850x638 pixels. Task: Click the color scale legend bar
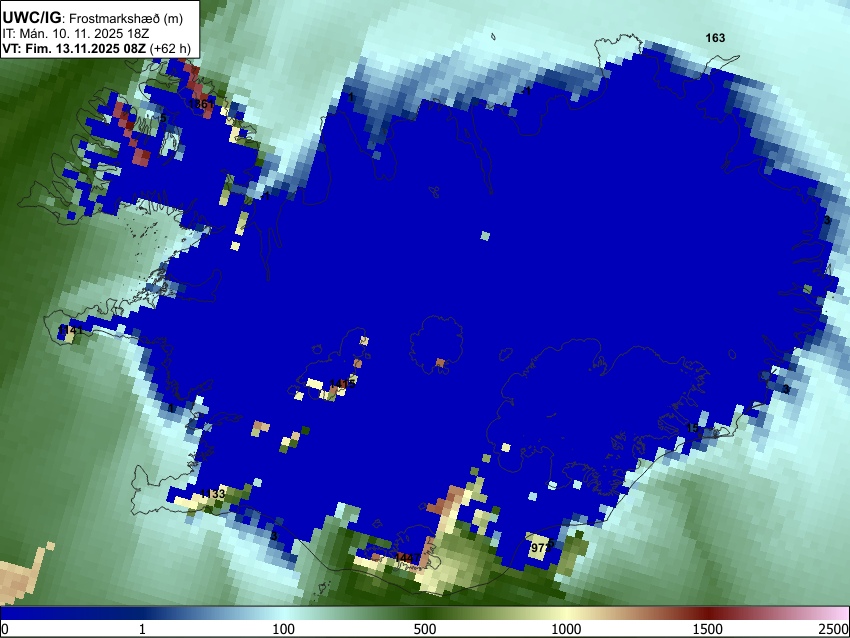click(425, 613)
